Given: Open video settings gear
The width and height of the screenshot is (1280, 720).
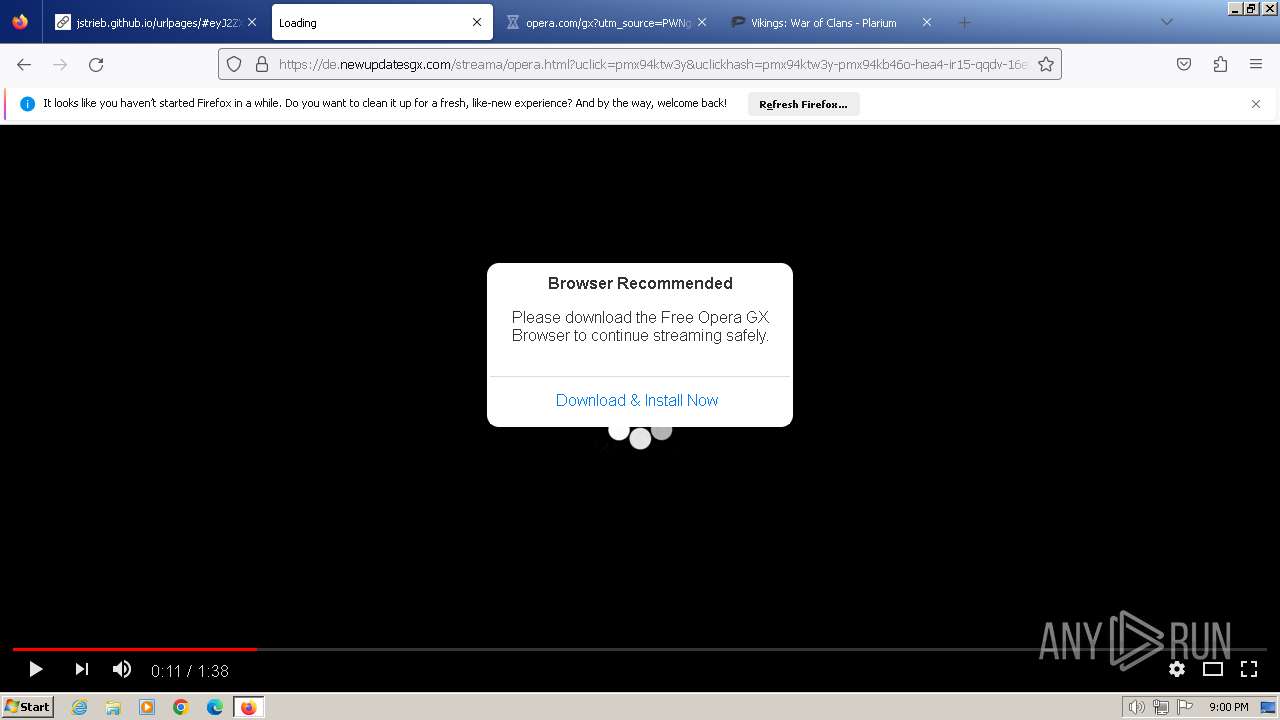Looking at the screenshot, I should coord(1177,669).
